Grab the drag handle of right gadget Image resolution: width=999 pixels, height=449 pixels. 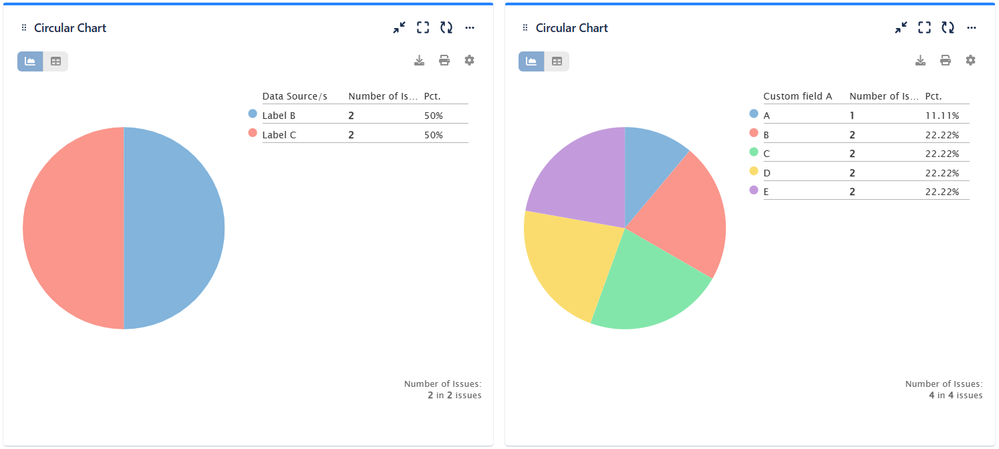pos(526,28)
